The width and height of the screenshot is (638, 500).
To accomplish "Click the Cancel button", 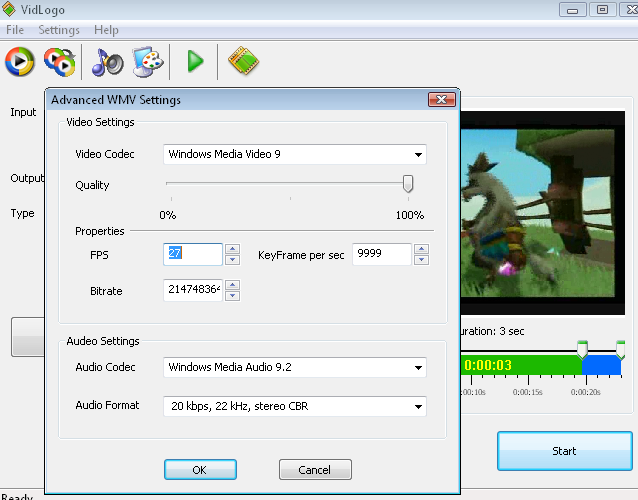I will (x=315, y=470).
